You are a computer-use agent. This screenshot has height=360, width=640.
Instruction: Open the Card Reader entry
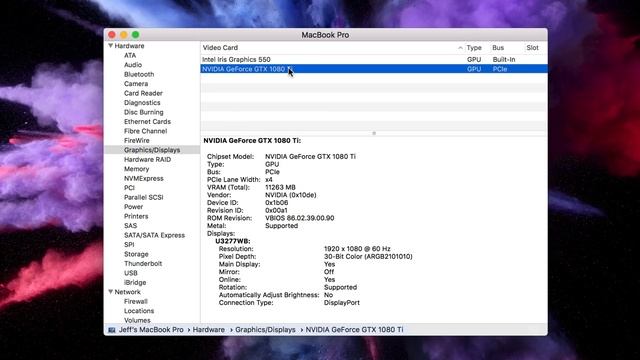pos(143,93)
